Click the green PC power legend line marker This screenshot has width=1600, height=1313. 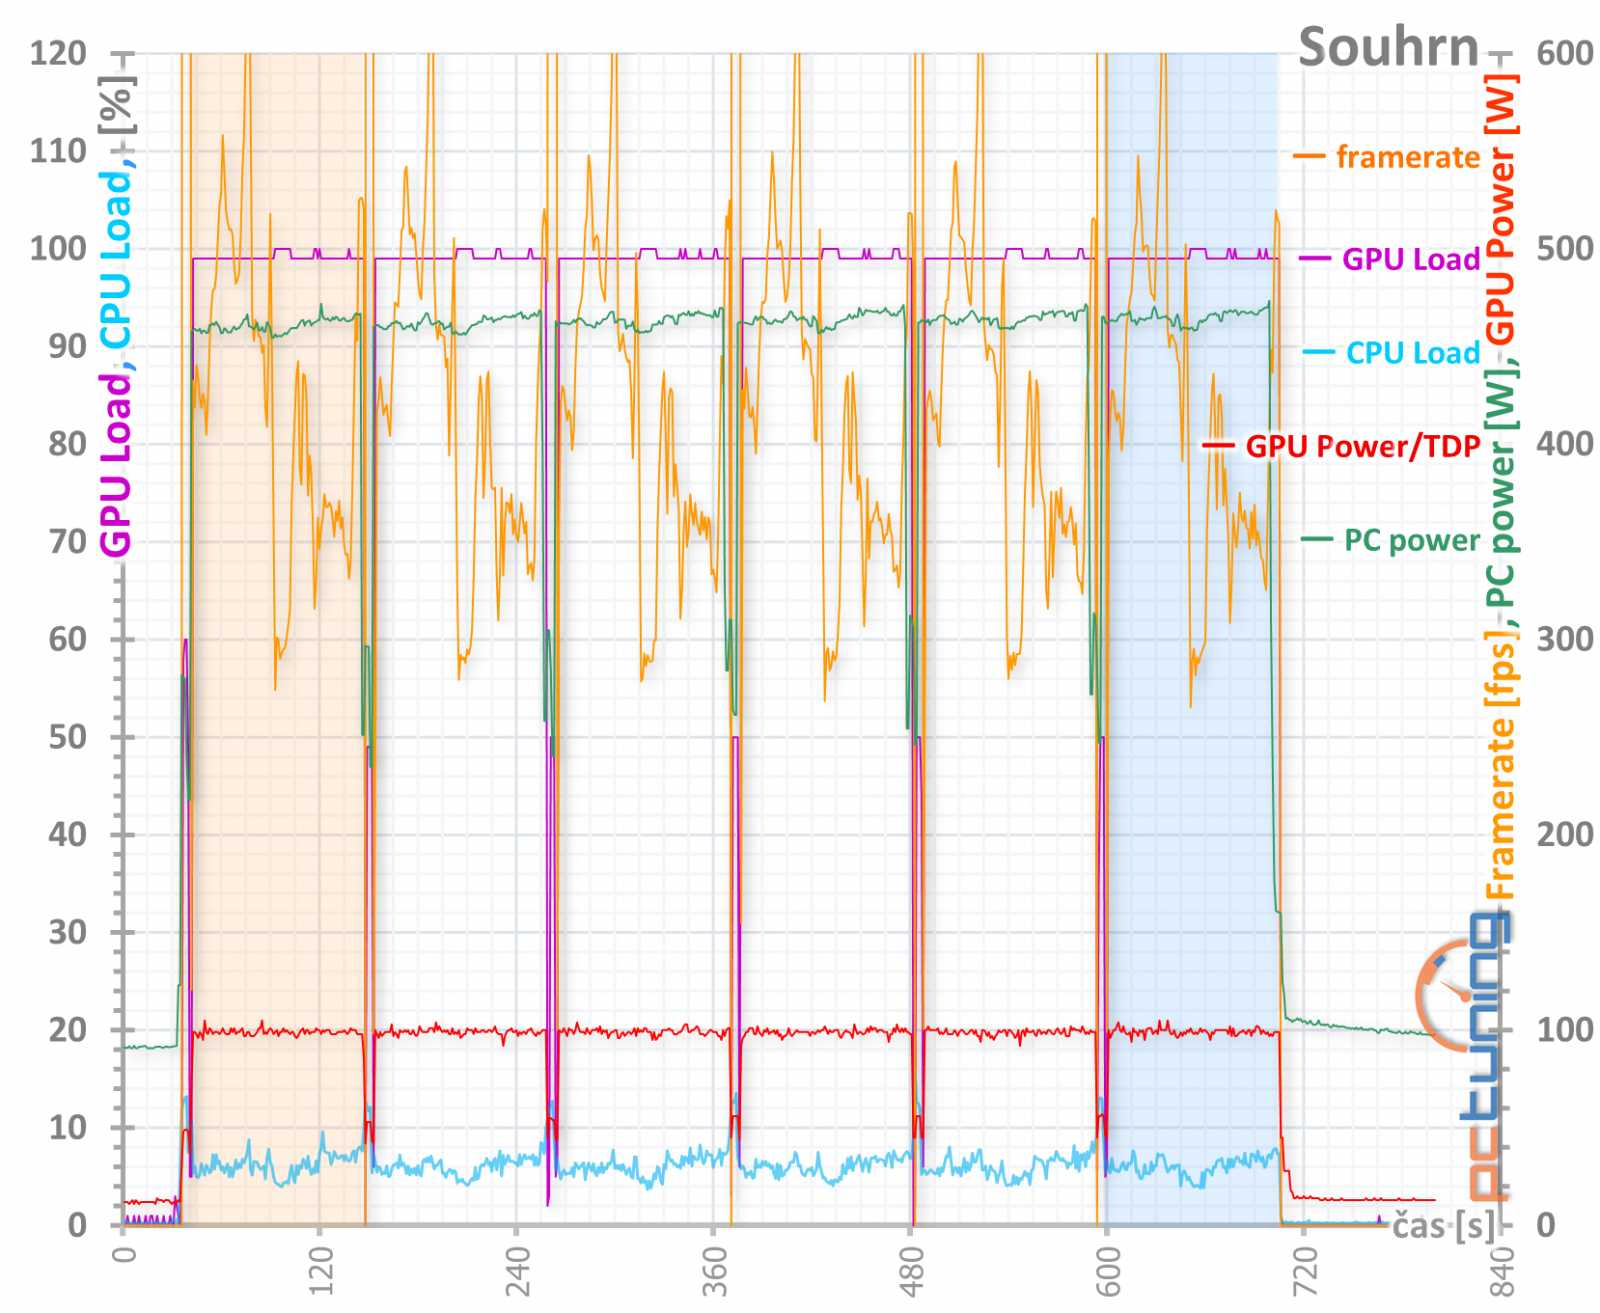point(1317,540)
